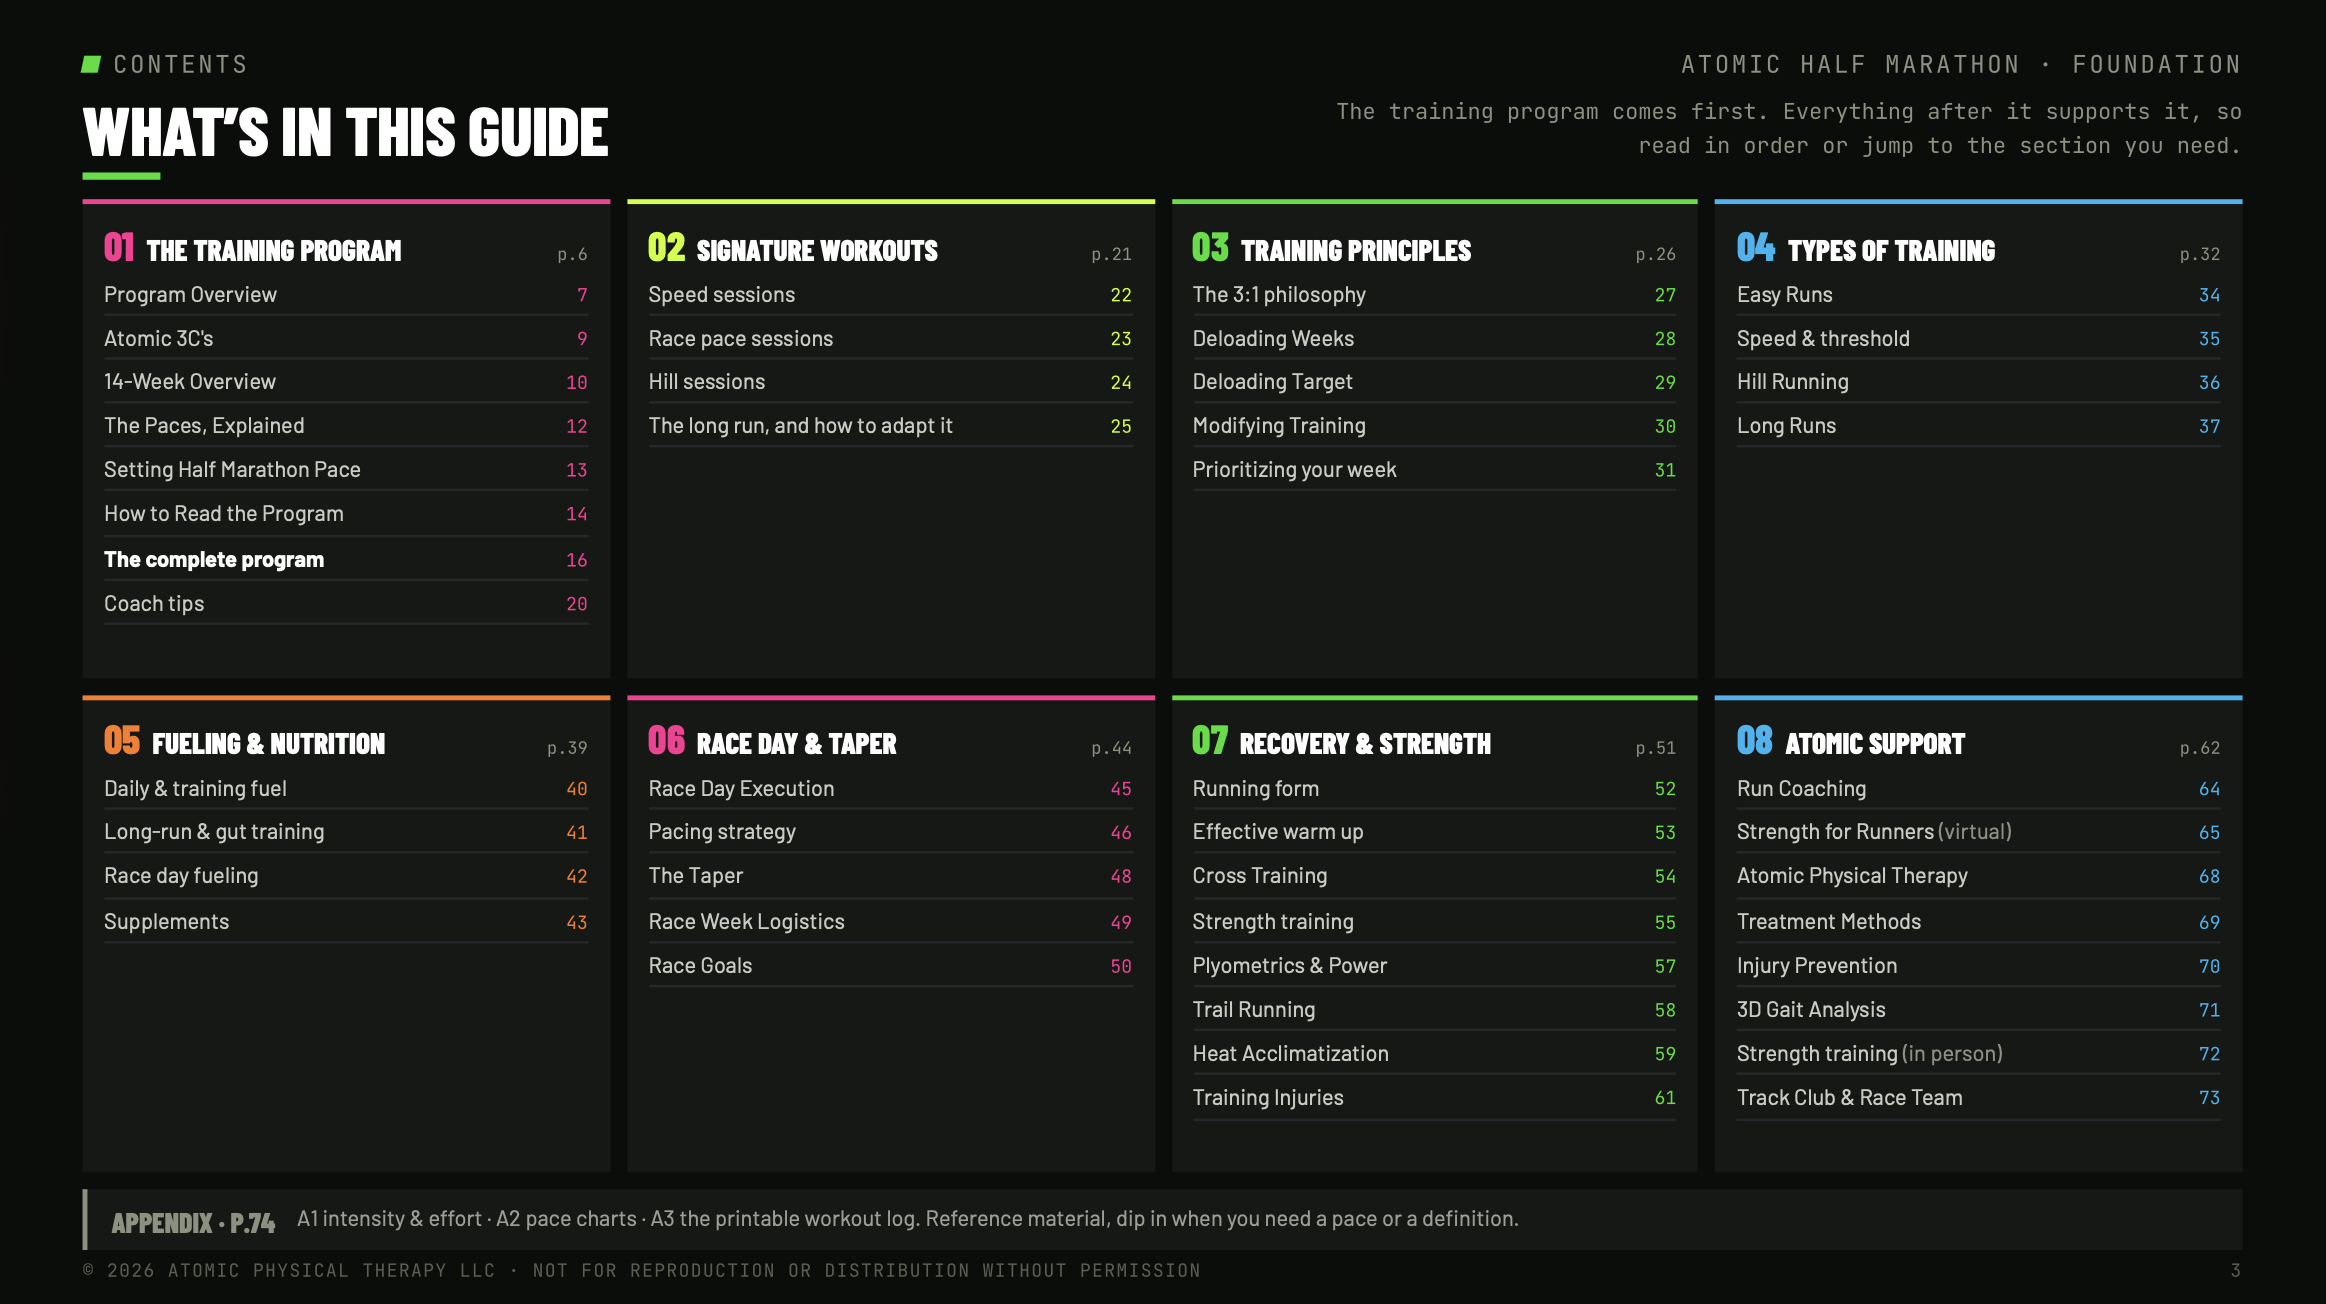Open the 3D Gait Analysis entry
The width and height of the screenshot is (2326, 1304).
1978,1010
